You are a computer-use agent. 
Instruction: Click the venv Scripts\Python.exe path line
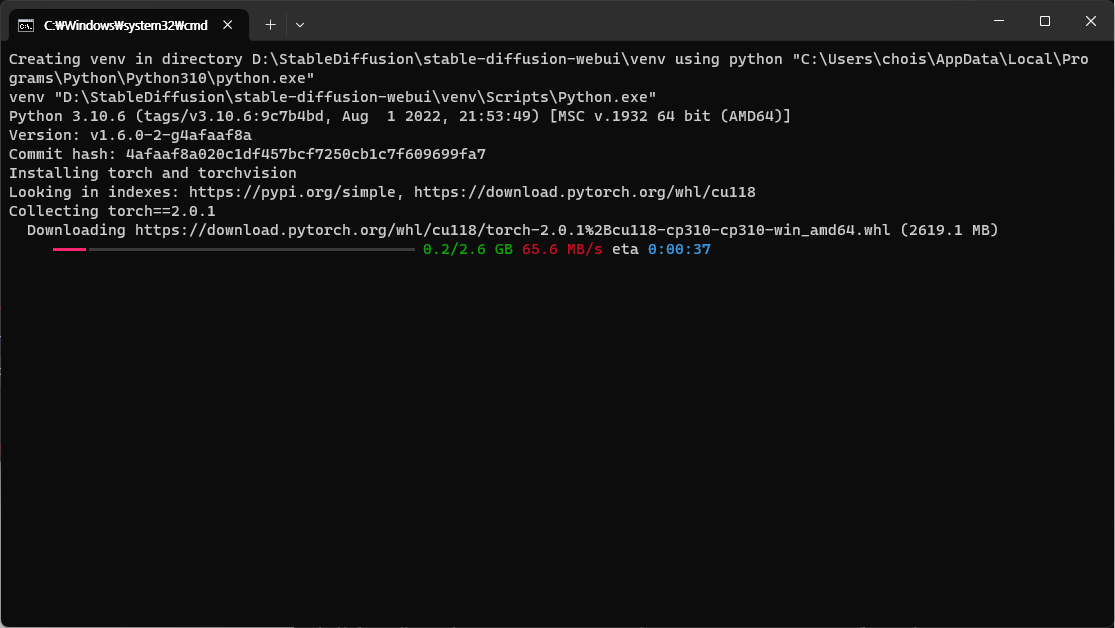tap(332, 97)
